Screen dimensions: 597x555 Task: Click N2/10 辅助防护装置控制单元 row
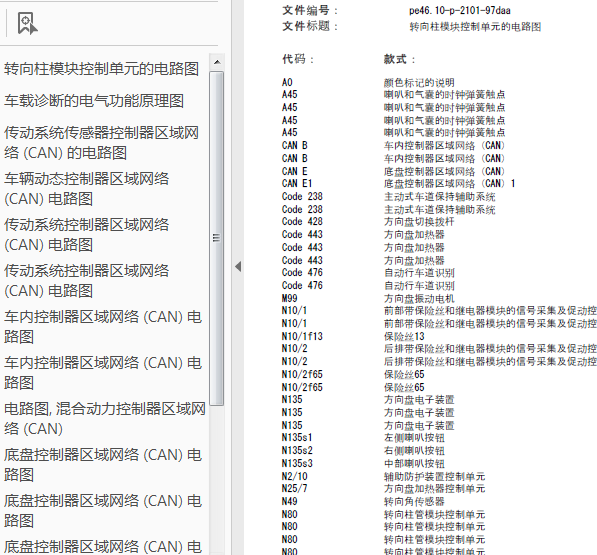pyautogui.click(x=383, y=476)
